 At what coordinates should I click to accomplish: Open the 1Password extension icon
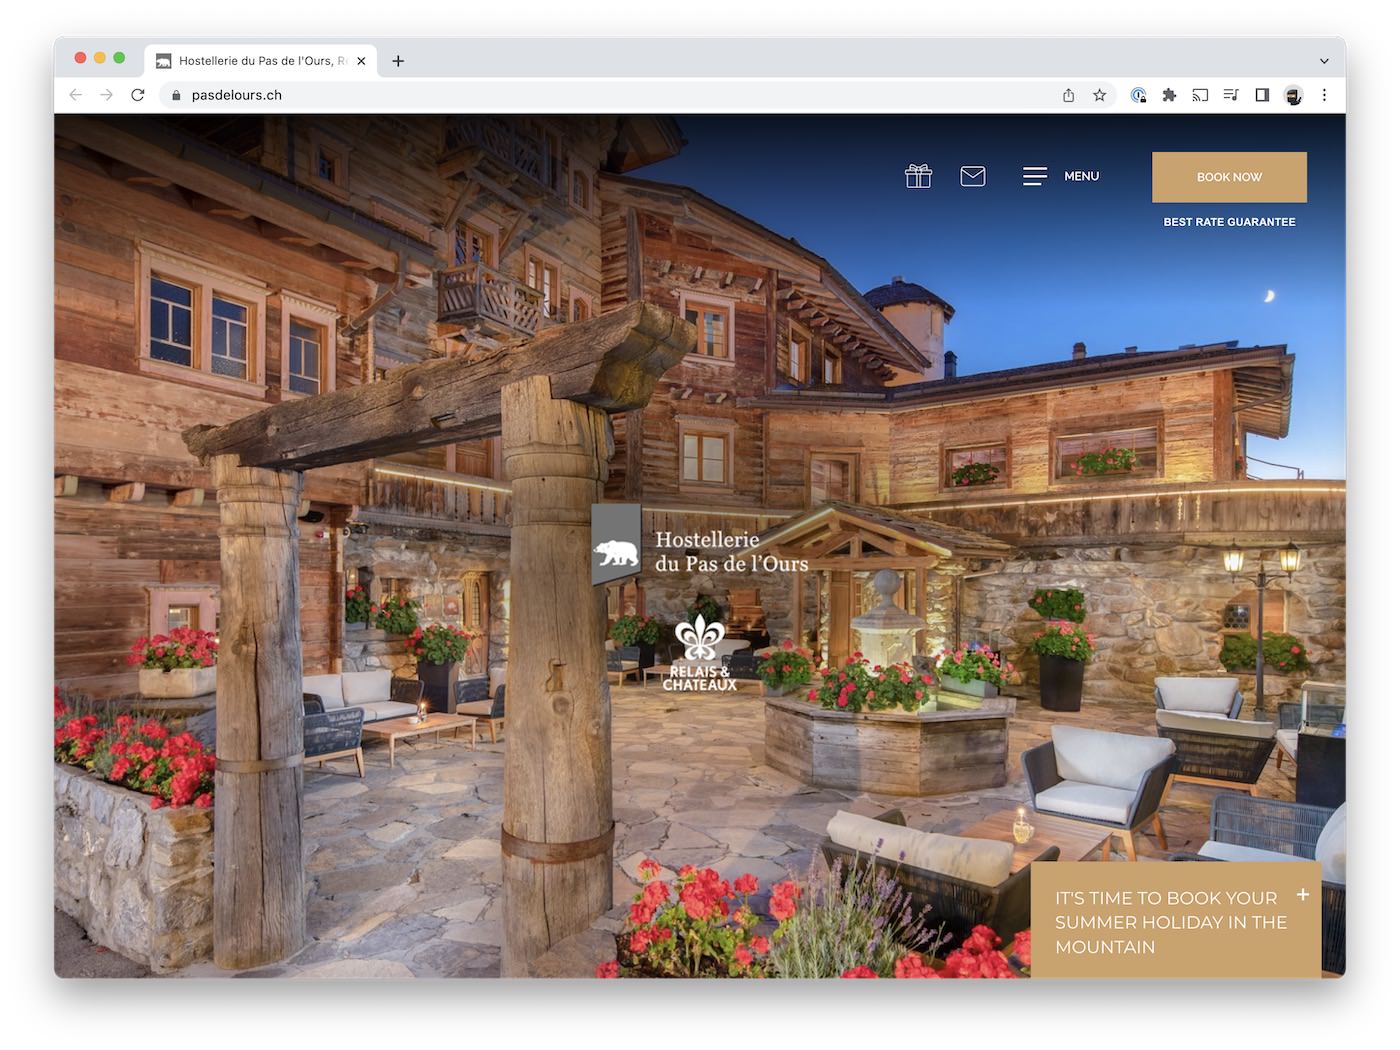tap(1138, 95)
